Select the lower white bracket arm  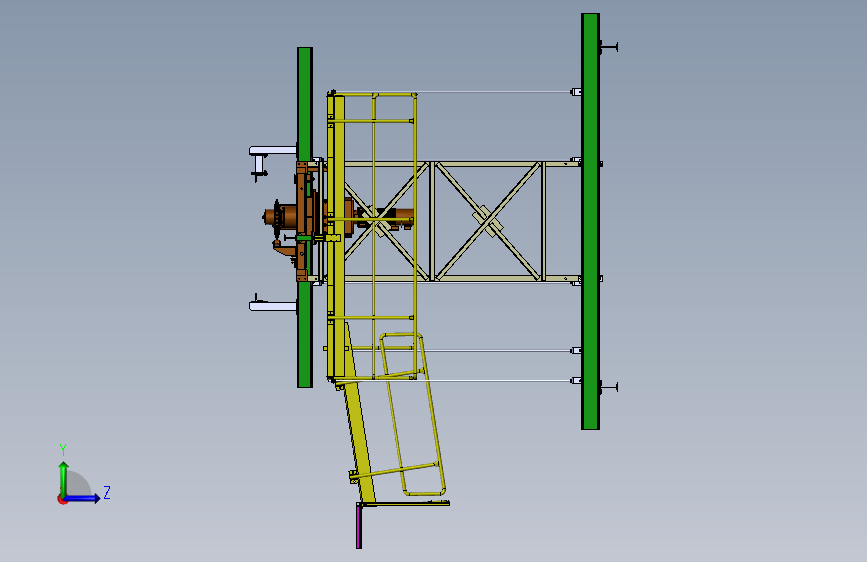click(x=273, y=306)
